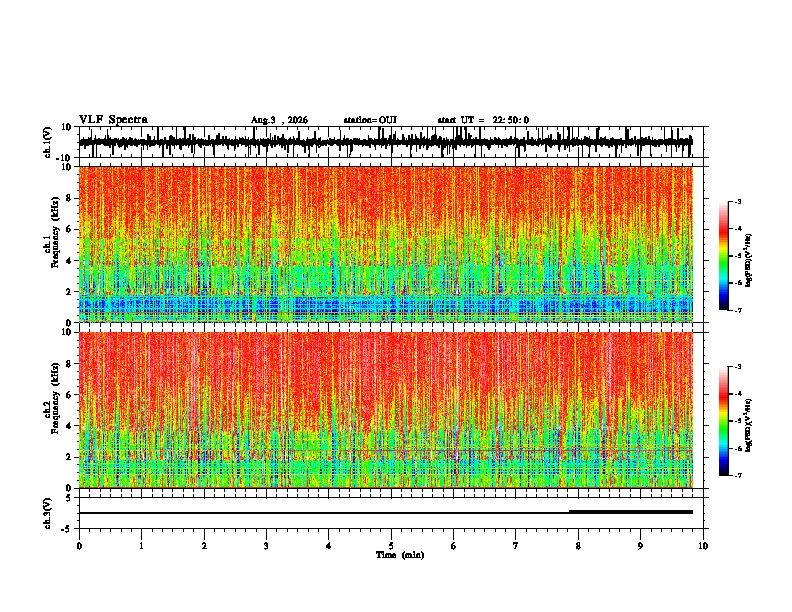Click the ch.1 spectrogram panel
792x612 pixels.
pyautogui.click(x=386, y=244)
